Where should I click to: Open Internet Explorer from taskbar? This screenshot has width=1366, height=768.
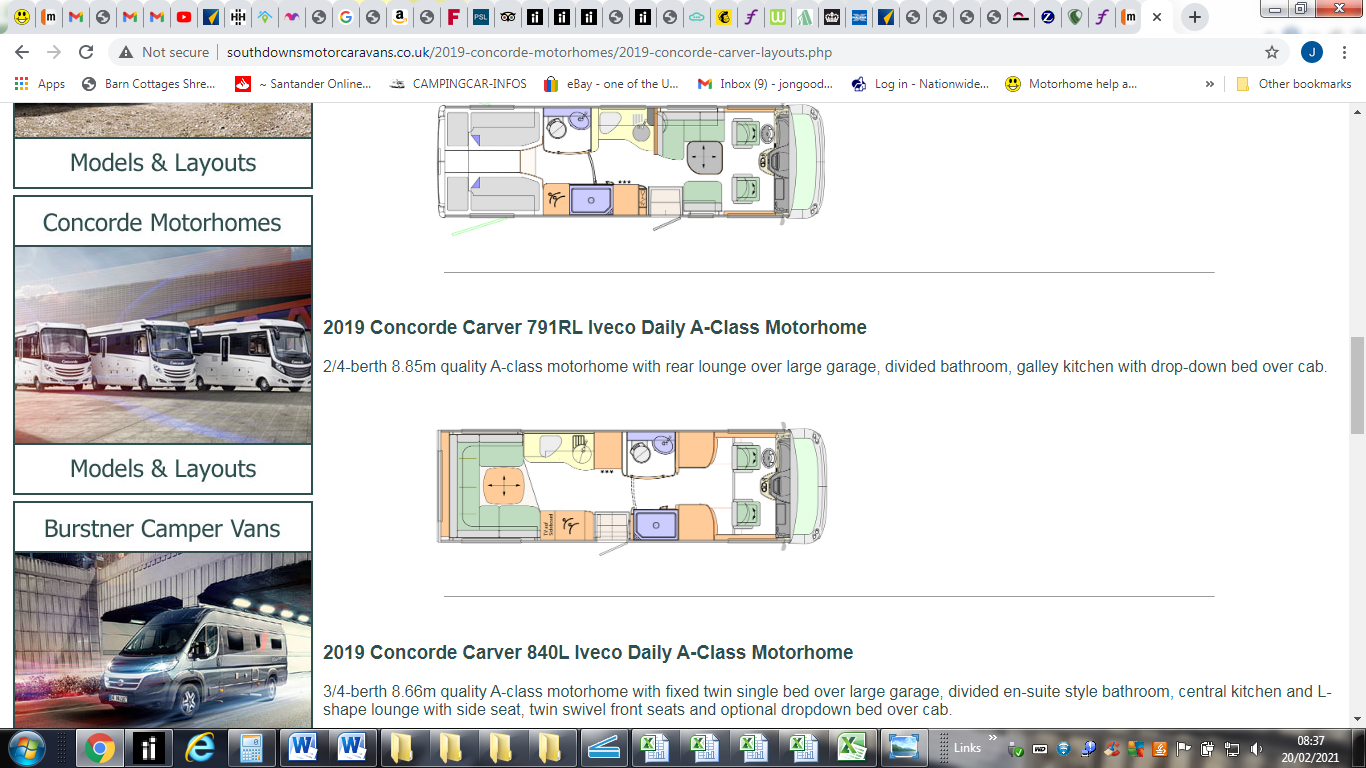pyautogui.click(x=201, y=748)
